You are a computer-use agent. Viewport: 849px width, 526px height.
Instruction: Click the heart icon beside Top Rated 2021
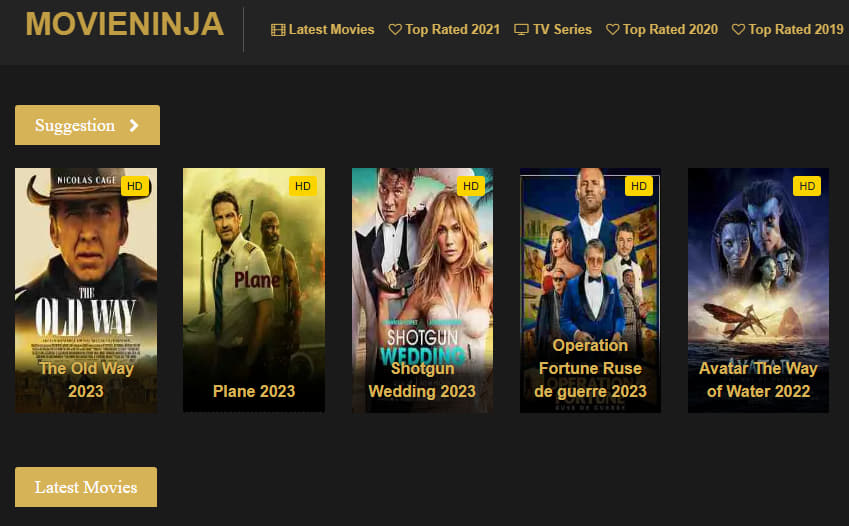click(395, 29)
